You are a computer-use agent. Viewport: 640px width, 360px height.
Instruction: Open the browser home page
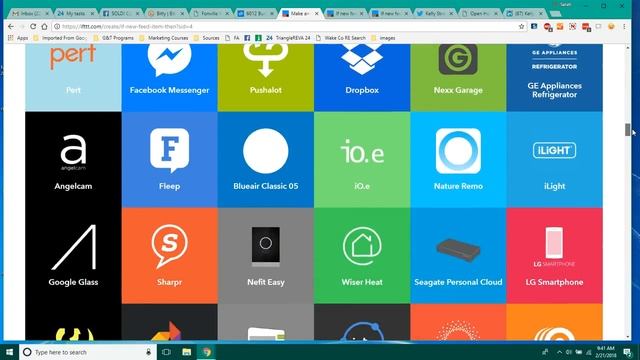point(44,26)
